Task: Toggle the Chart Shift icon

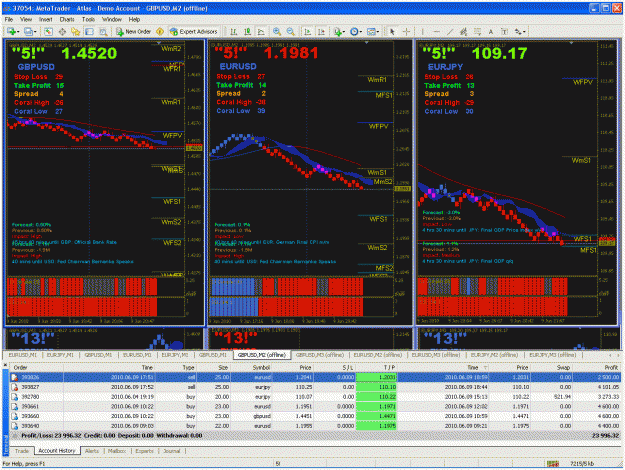Action: pos(321,31)
